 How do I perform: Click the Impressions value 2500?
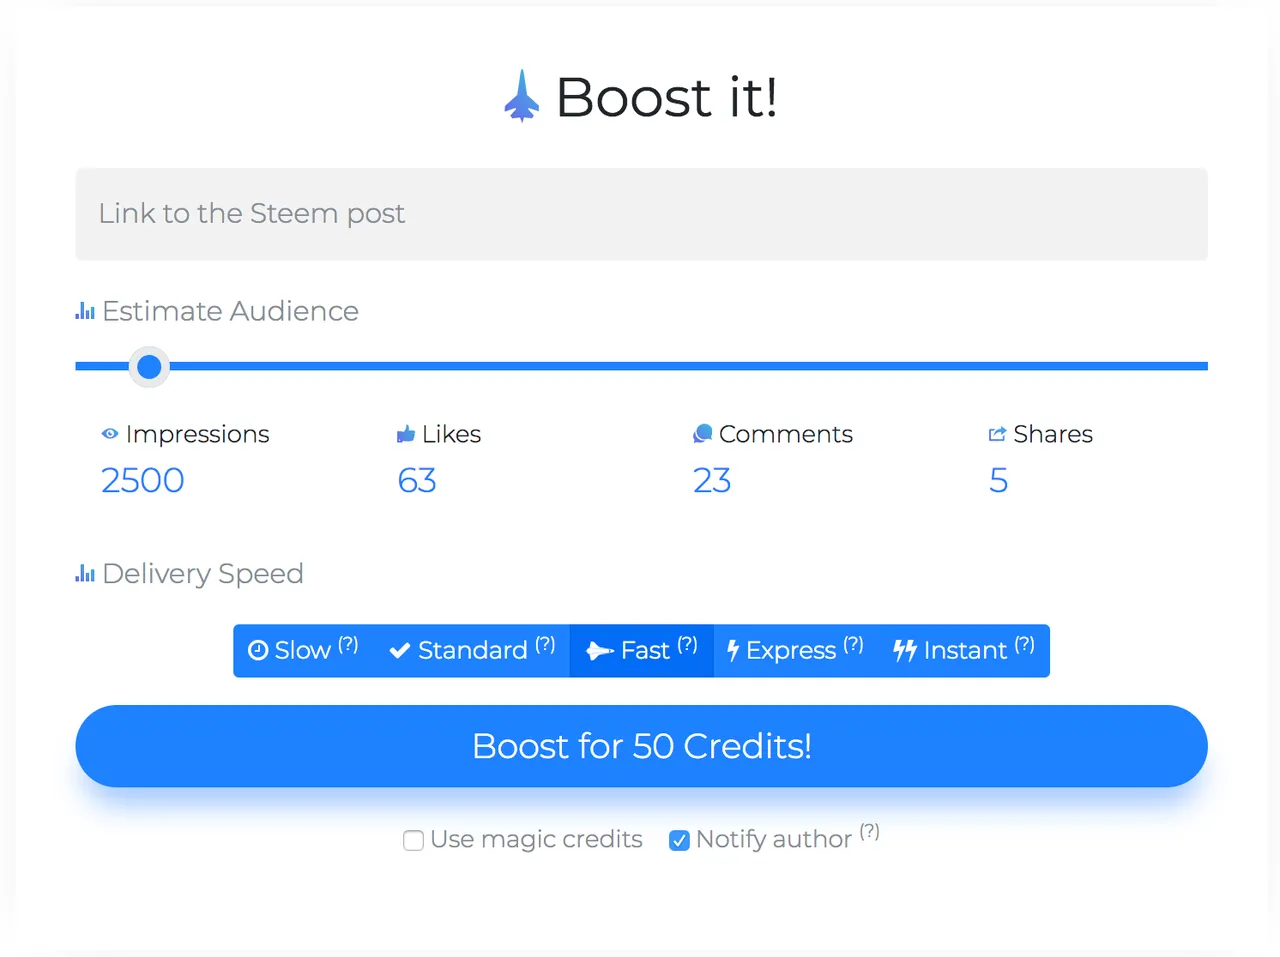click(143, 481)
